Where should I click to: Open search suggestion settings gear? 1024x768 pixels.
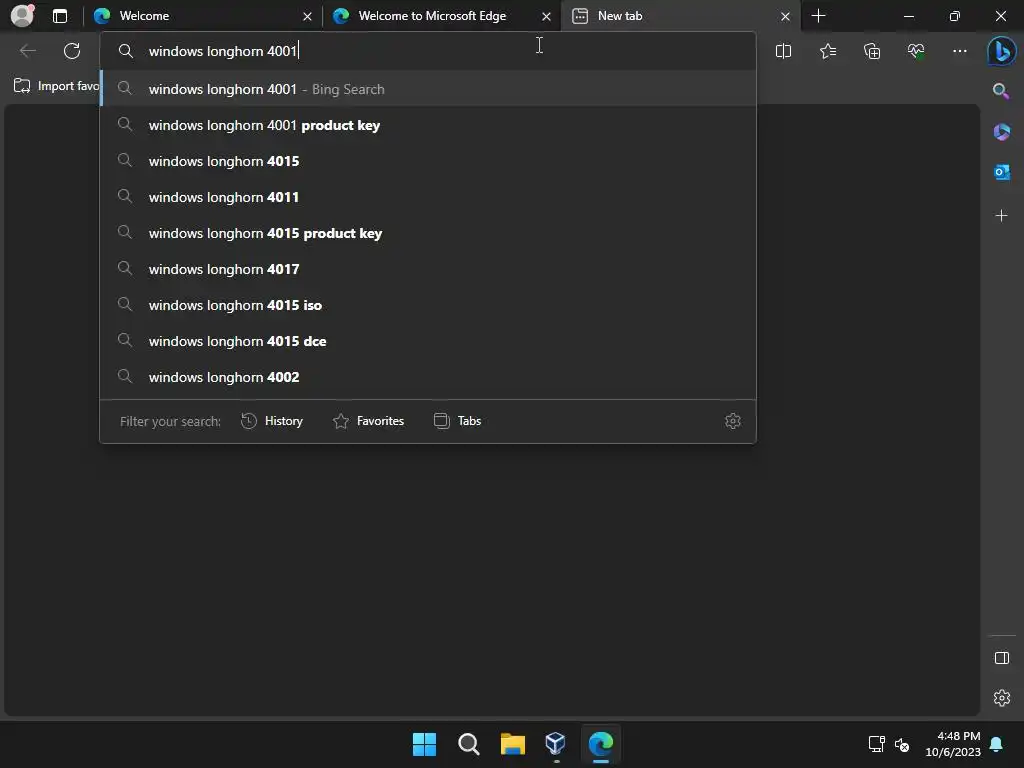click(733, 421)
